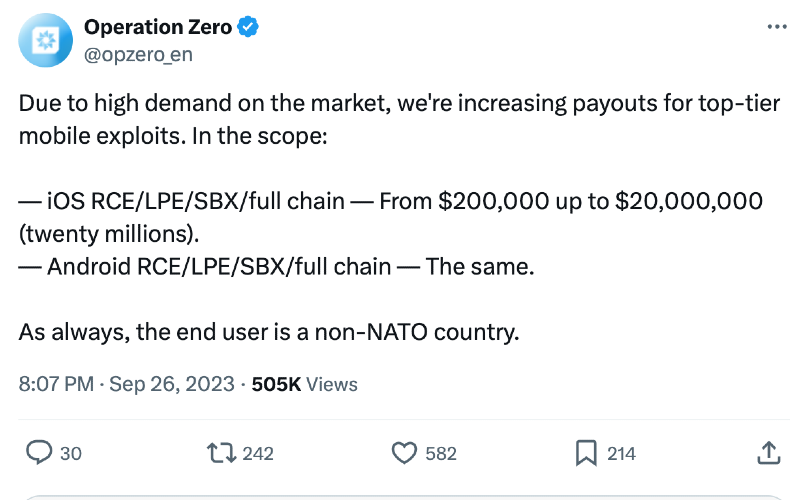Like the post with the heart icon
The width and height of the screenshot is (800, 500).
pyautogui.click(x=403, y=453)
